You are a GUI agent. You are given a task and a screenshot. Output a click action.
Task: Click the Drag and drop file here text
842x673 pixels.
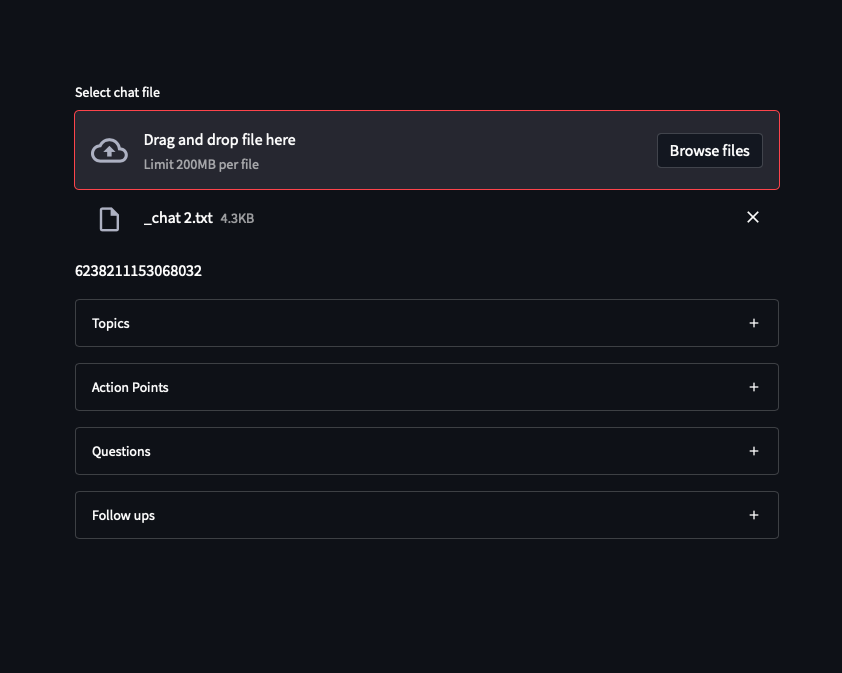pyautogui.click(x=220, y=139)
